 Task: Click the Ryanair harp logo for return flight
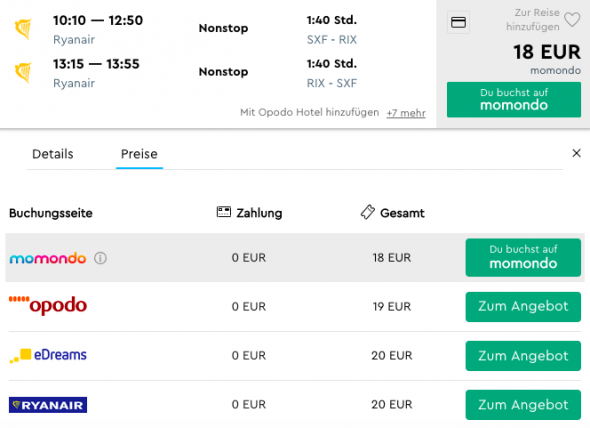point(23,72)
